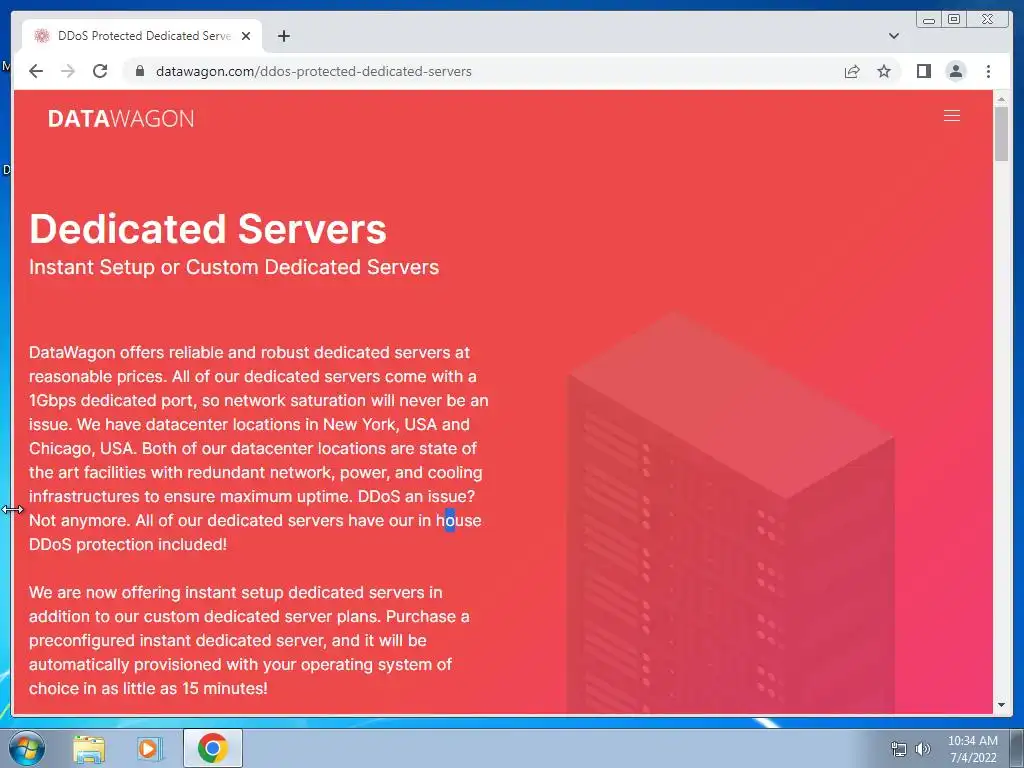Open a new browser tab
This screenshot has height=768, width=1024.
click(x=283, y=36)
